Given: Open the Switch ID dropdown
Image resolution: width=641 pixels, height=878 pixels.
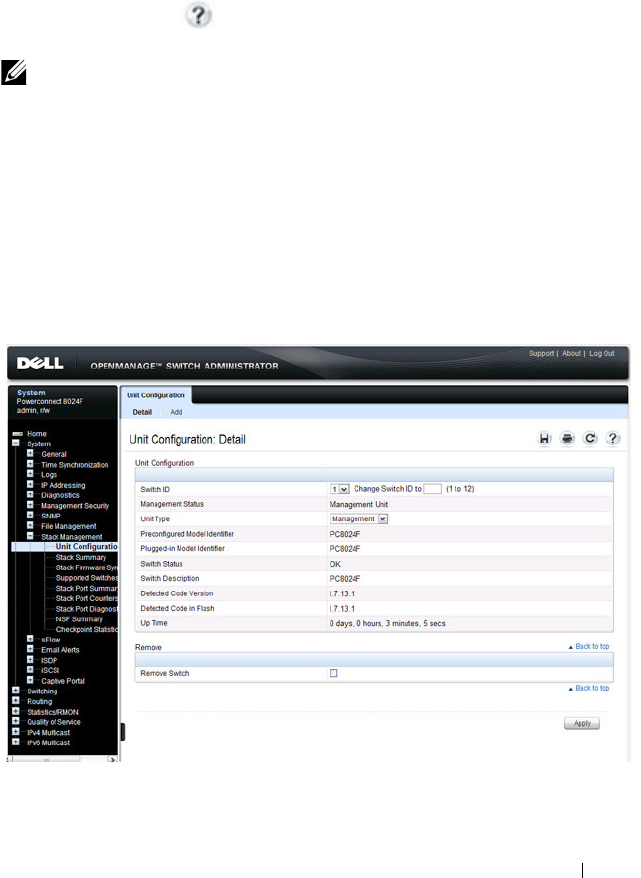Looking at the screenshot, I should 339,489.
